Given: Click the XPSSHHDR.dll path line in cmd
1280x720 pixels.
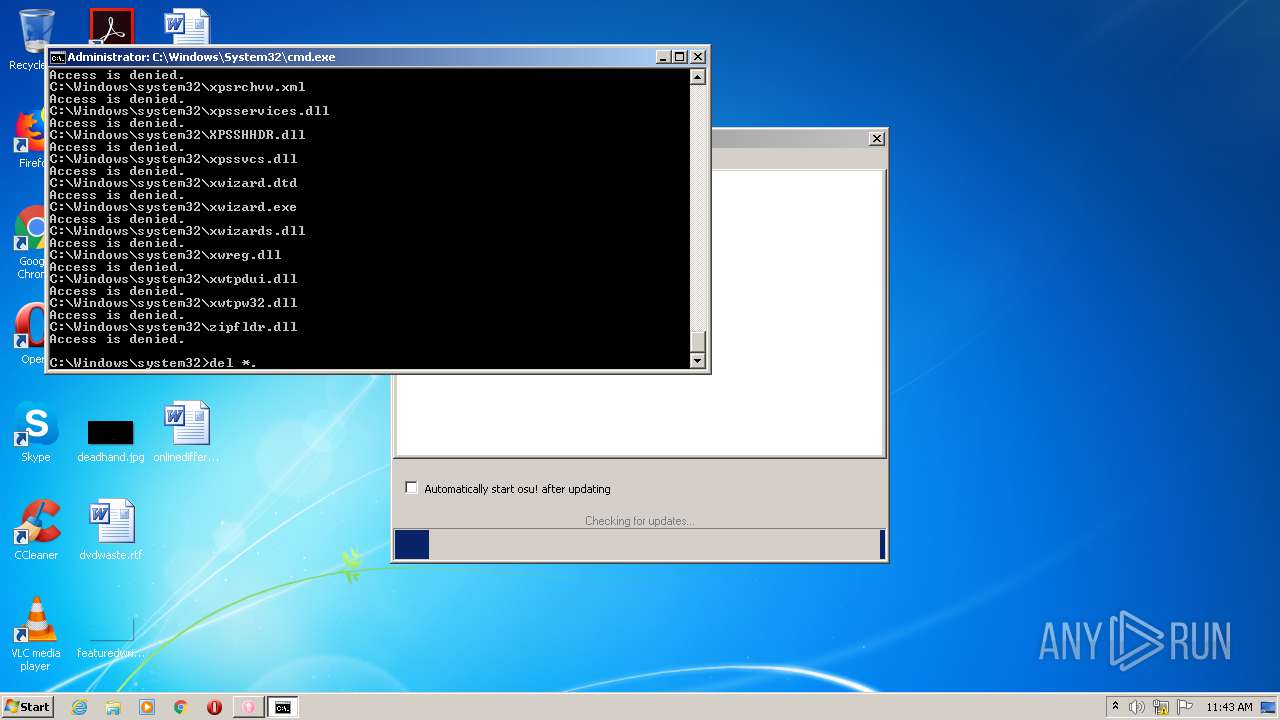Looking at the screenshot, I should [x=177, y=135].
